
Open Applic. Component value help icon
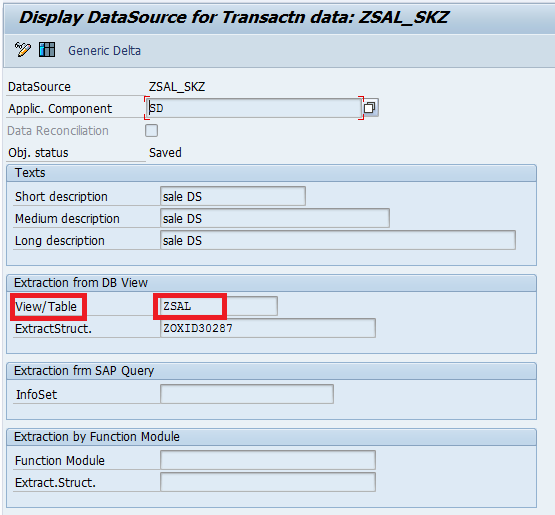coord(370,108)
